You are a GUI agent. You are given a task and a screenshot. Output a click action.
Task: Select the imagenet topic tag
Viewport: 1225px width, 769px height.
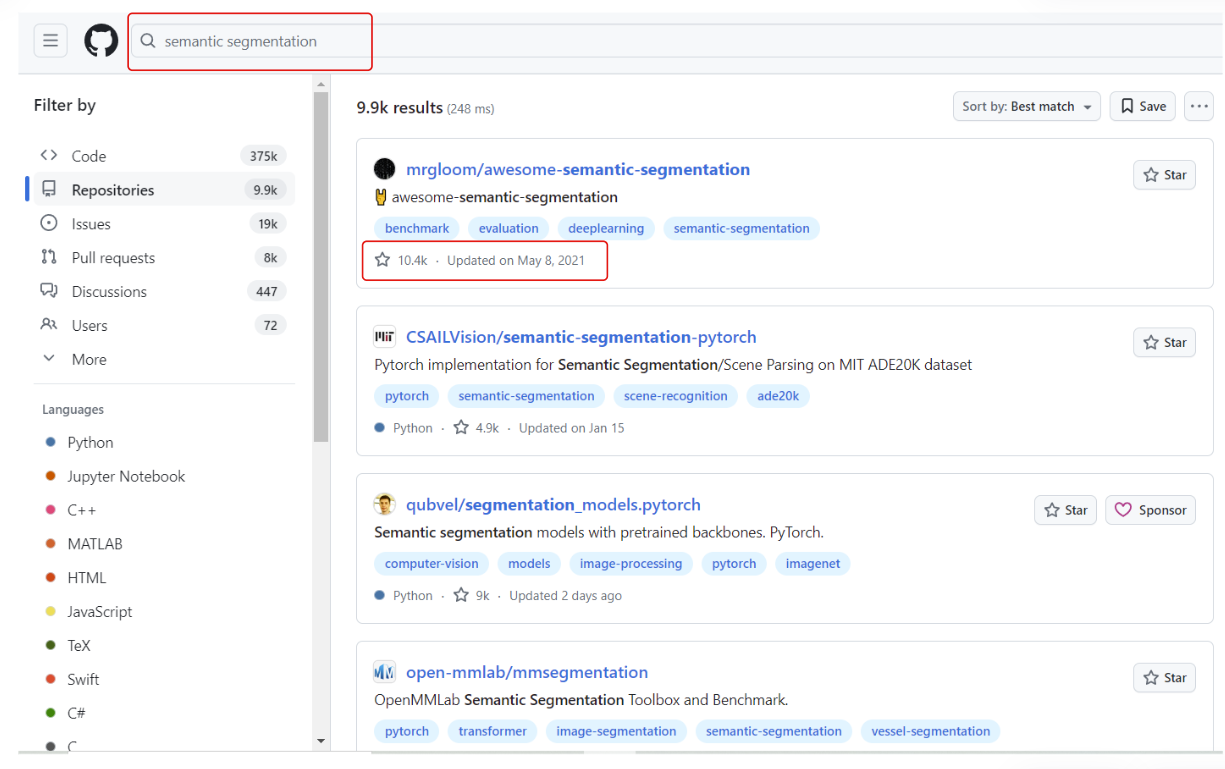[x=813, y=564]
